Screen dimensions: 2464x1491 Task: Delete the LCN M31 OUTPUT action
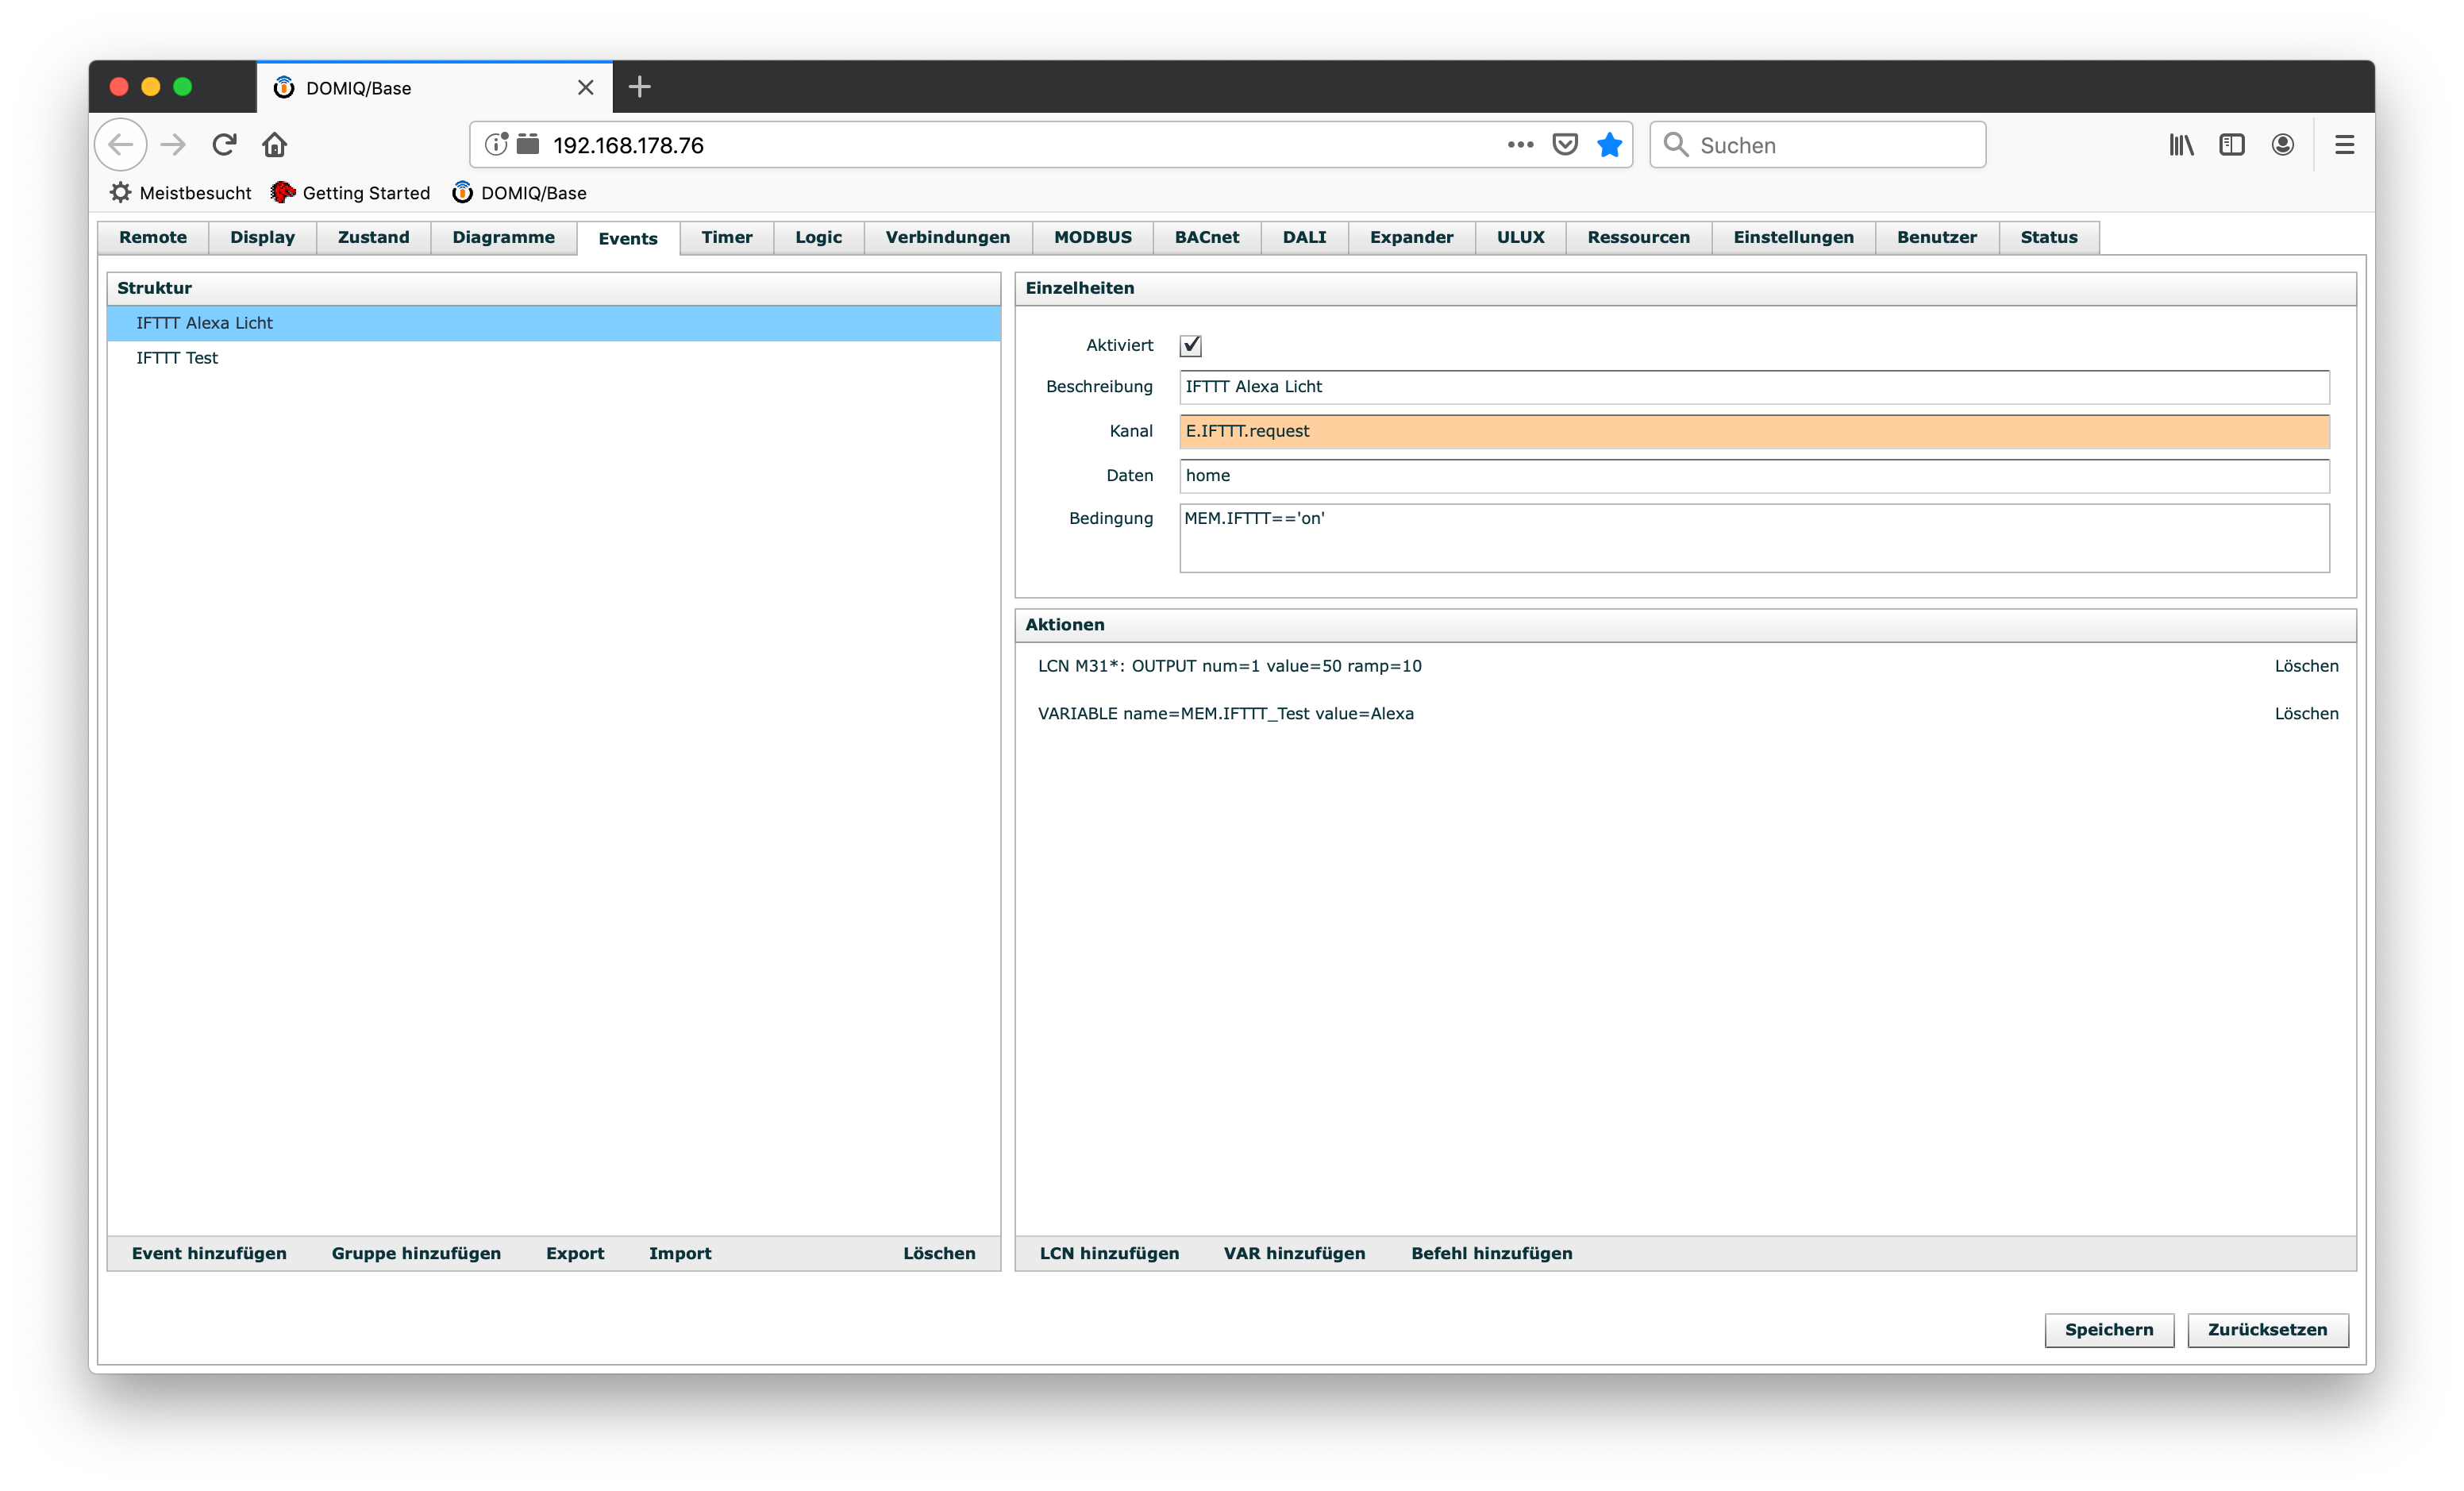click(x=2306, y=666)
